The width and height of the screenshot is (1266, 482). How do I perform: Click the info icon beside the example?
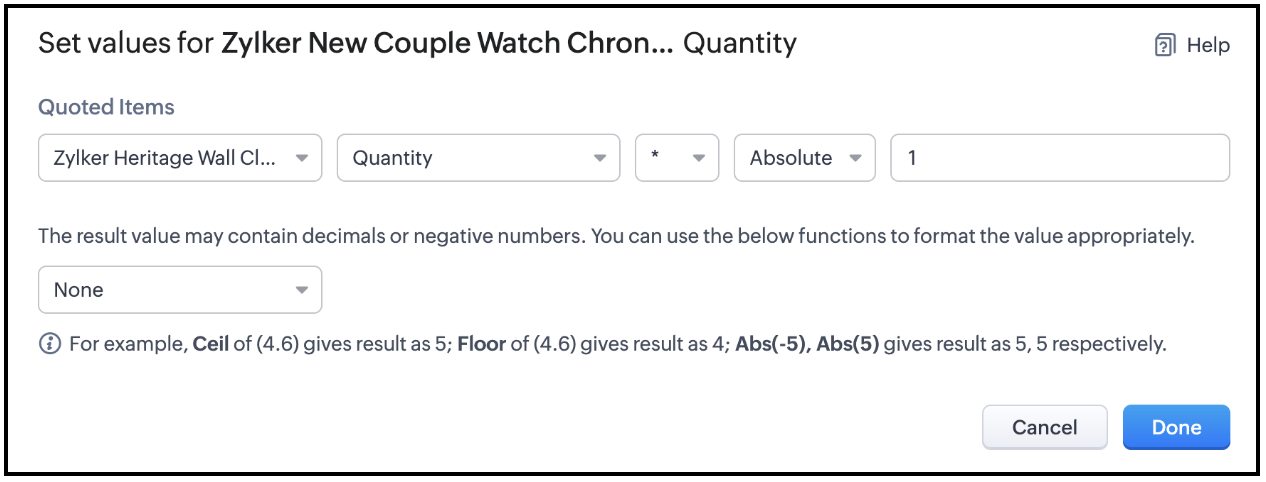click(49, 344)
